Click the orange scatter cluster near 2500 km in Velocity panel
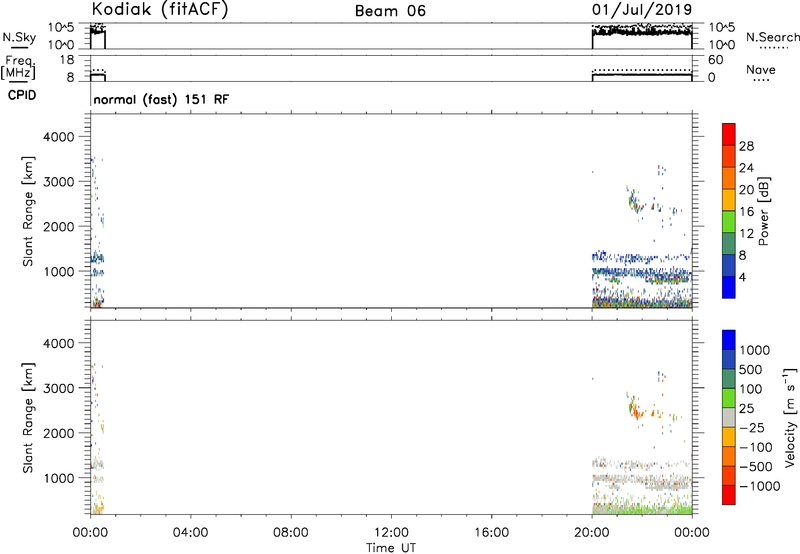Image resolution: width=800 pixels, height=554 pixels. point(636,409)
